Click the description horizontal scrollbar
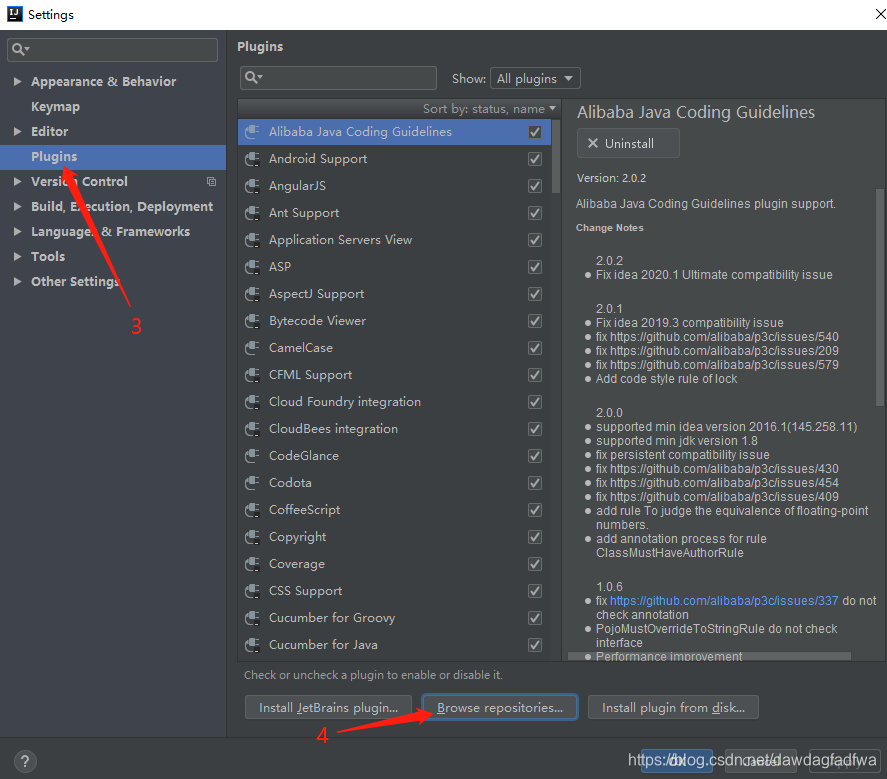 click(709, 656)
